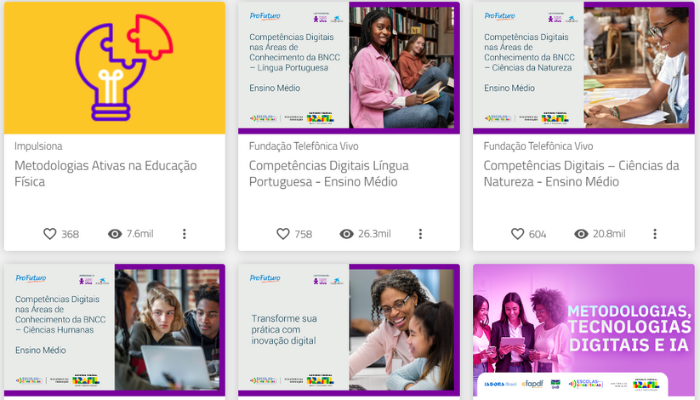Open the Ciências da Natureza course thumbnail
This screenshot has height=400, width=700.
point(584,68)
